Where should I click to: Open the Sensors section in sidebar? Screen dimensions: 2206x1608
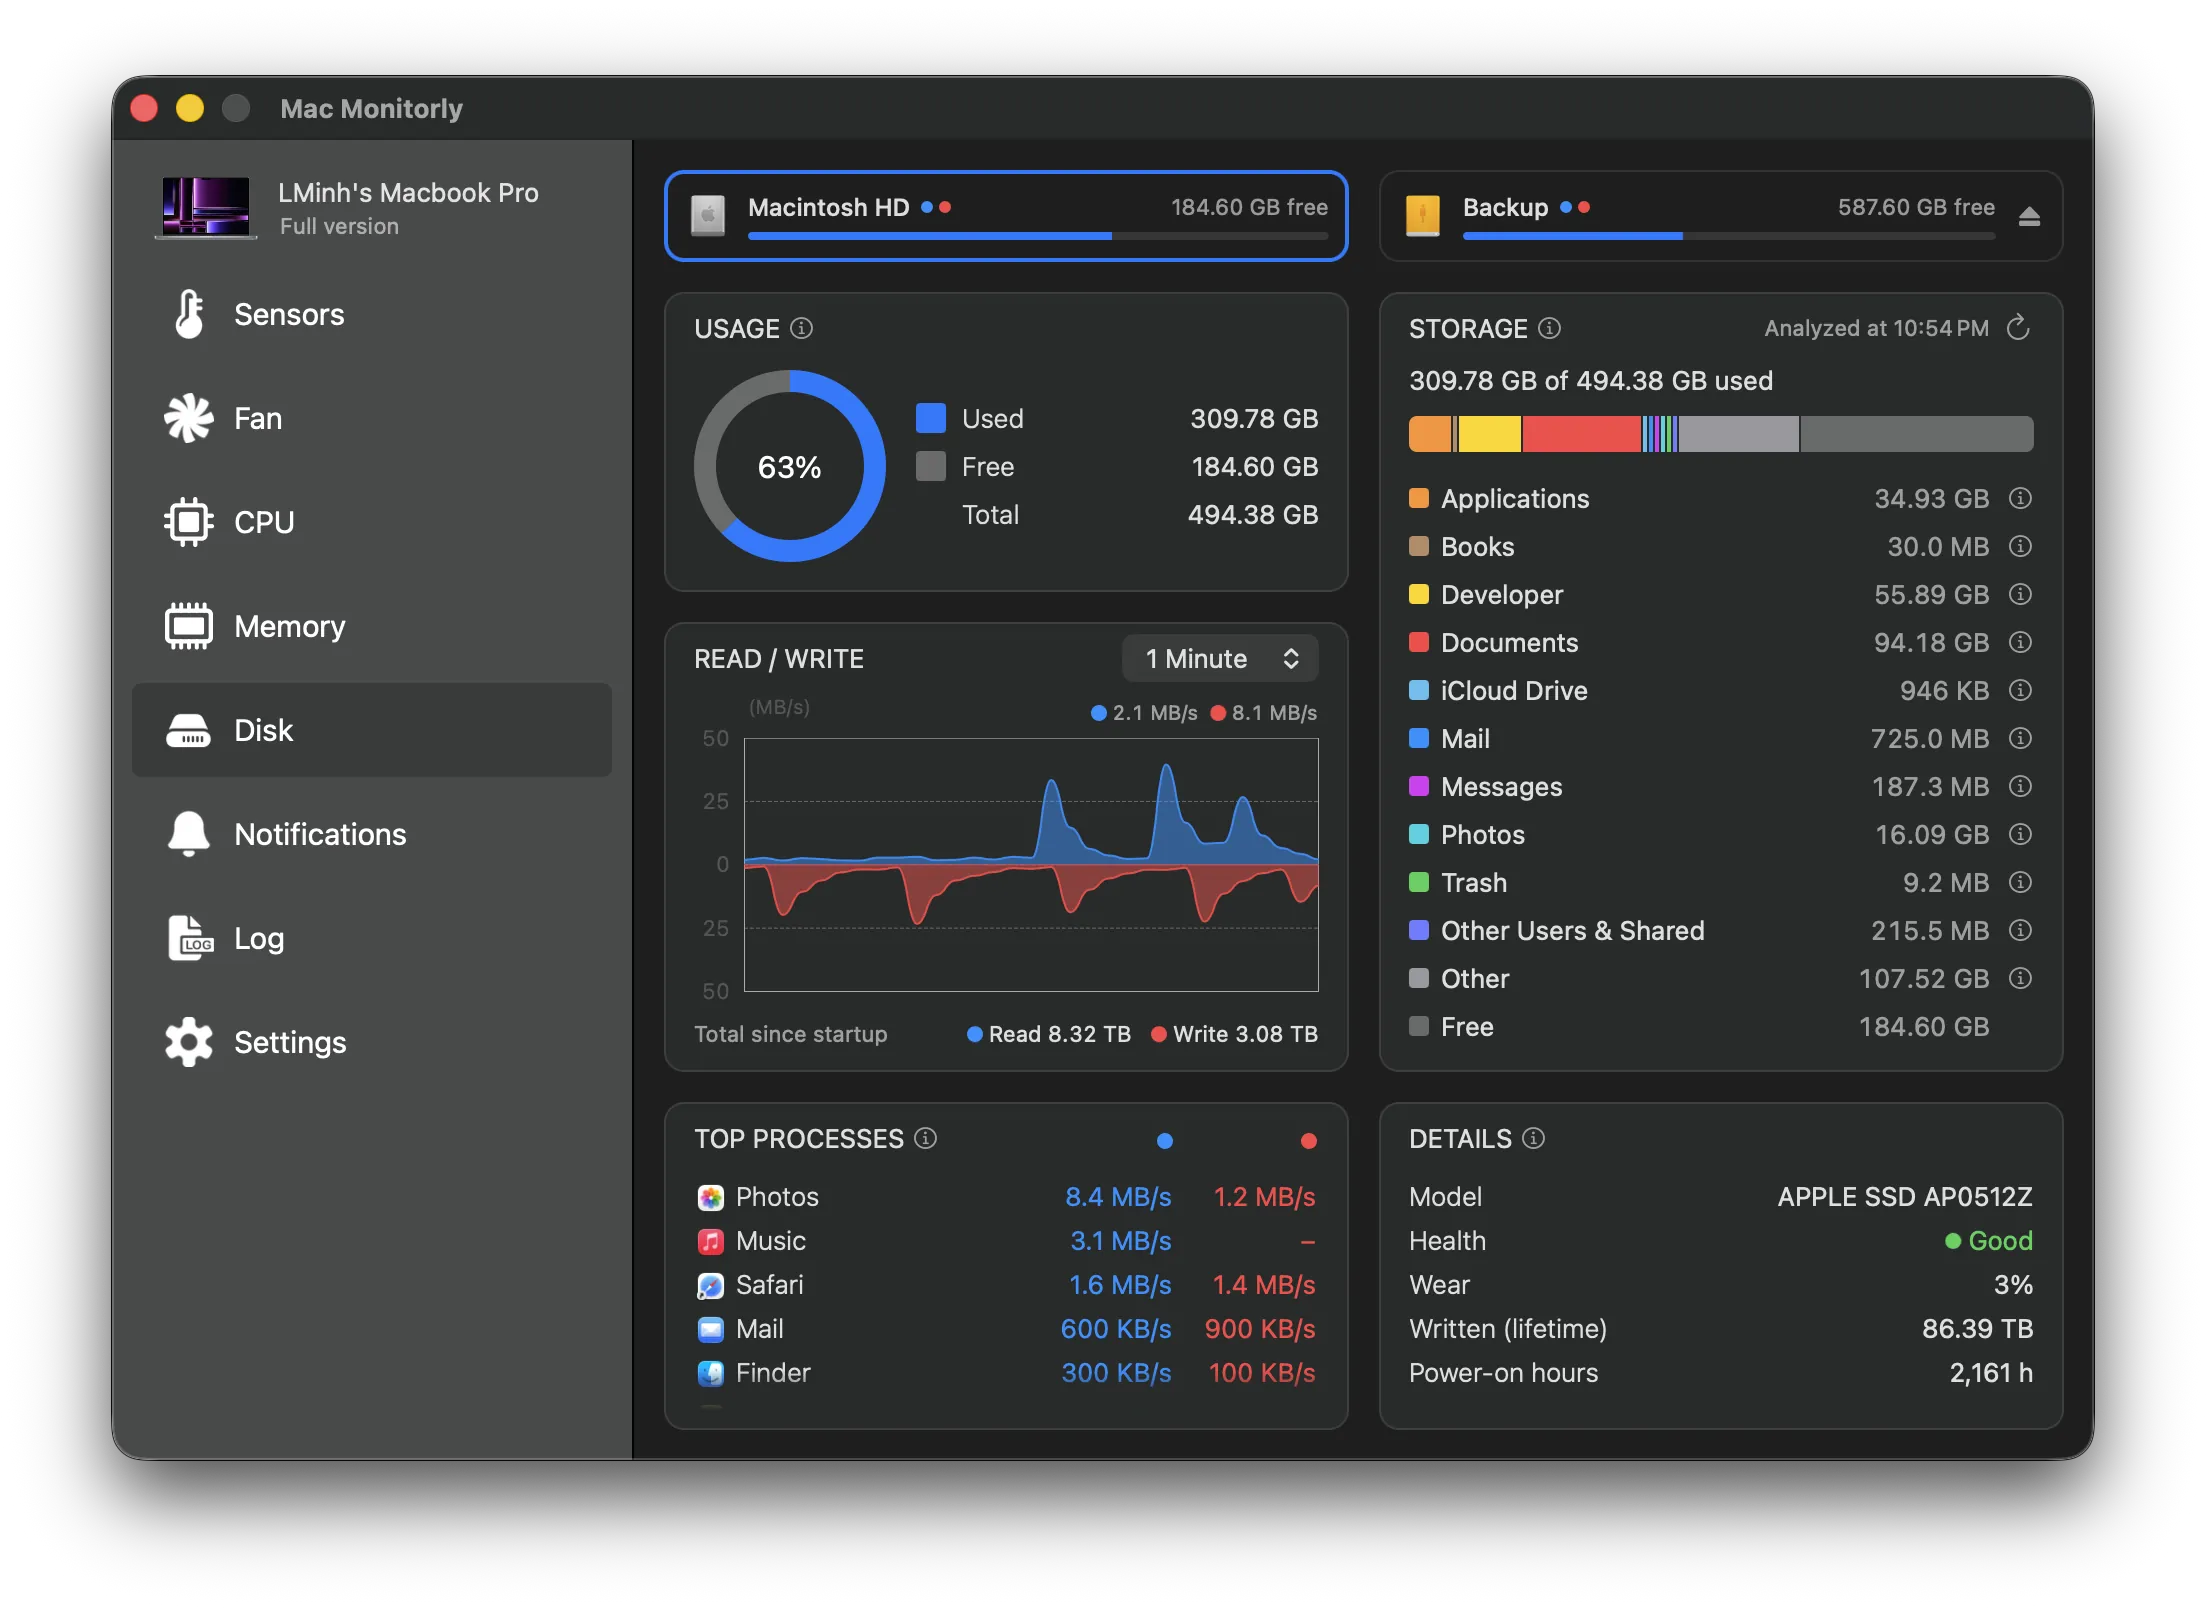(371, 314)
